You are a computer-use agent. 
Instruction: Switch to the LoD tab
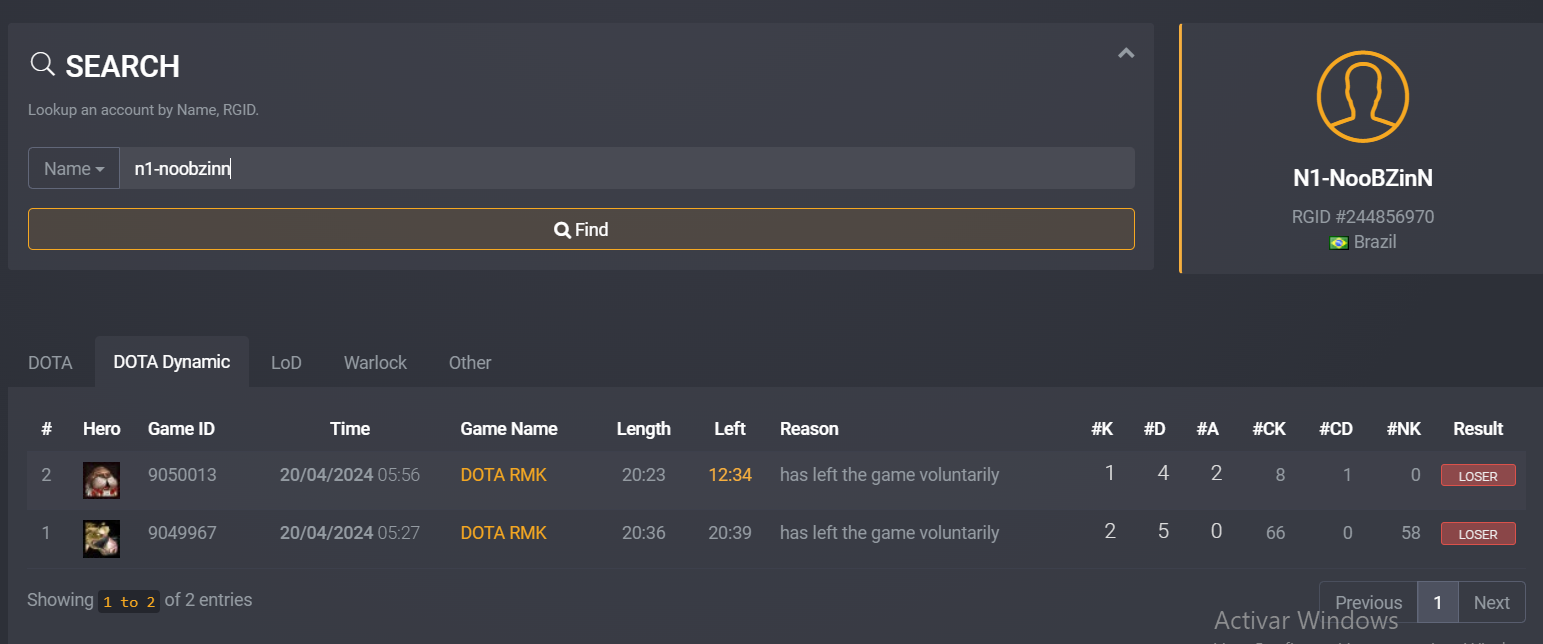[x=286, y=362]
